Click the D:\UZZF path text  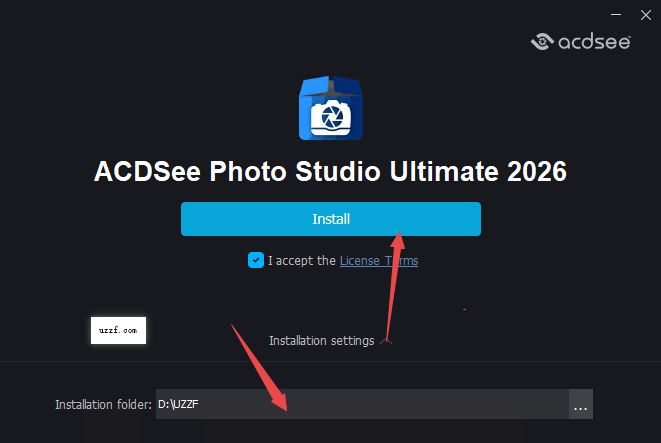coord(179,405)
